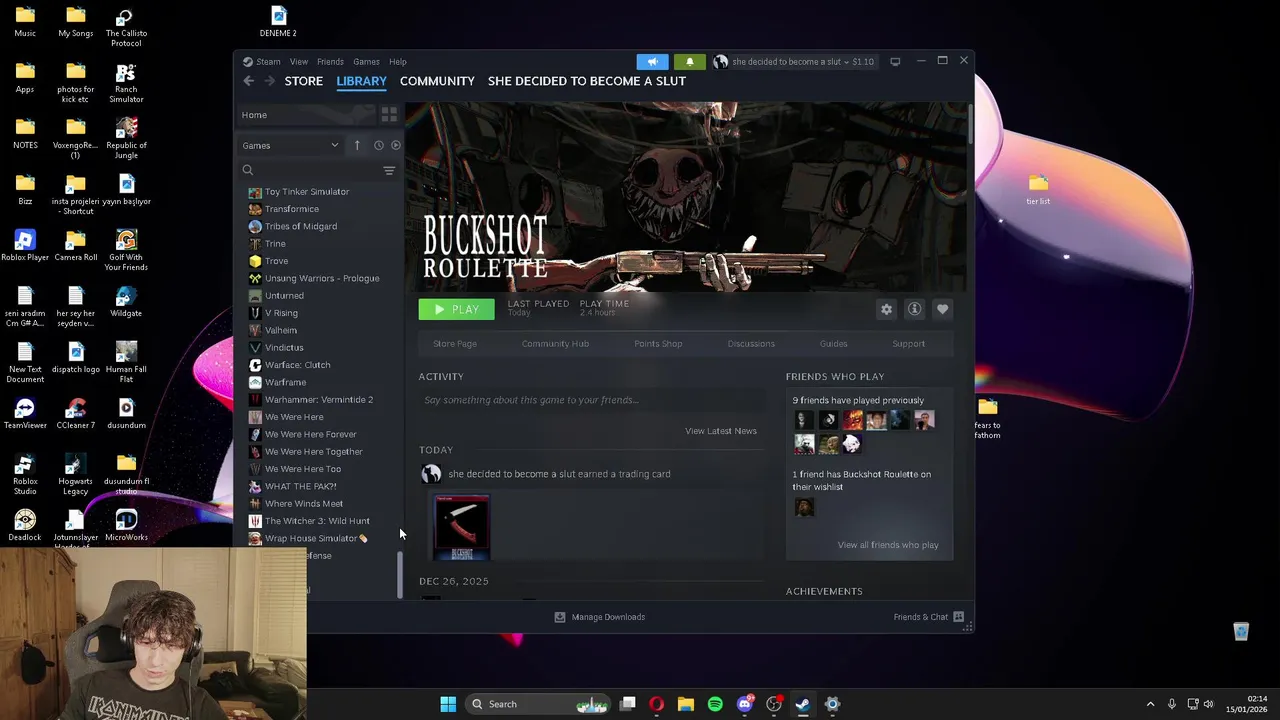Viewport: 1280px width, 720px height.
Task: Toggle library sort order with the up arrow
Action: tap(357, 145)
